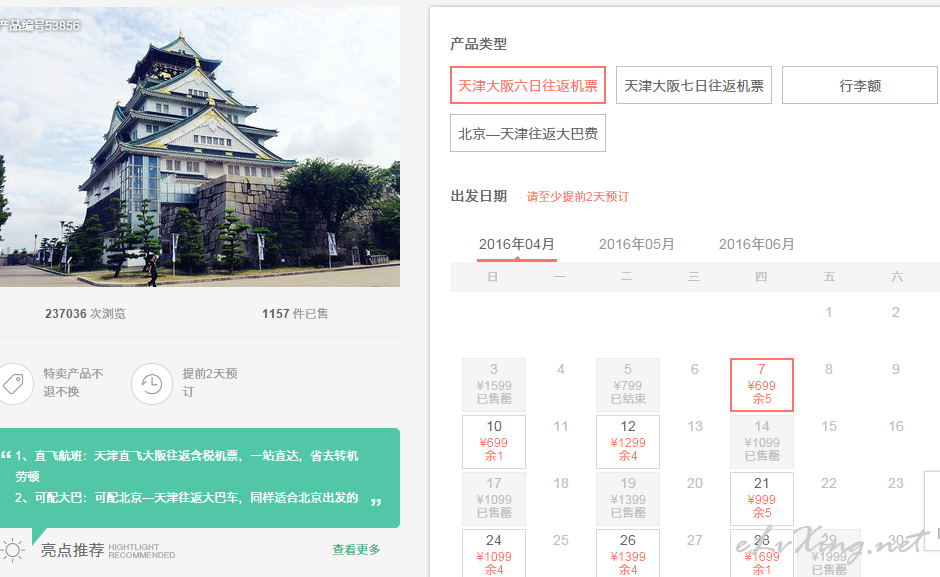Click the 提前2天预订 notice text
Screen dimensions: 940x577
pyautogui.click(x=210, y=383)
